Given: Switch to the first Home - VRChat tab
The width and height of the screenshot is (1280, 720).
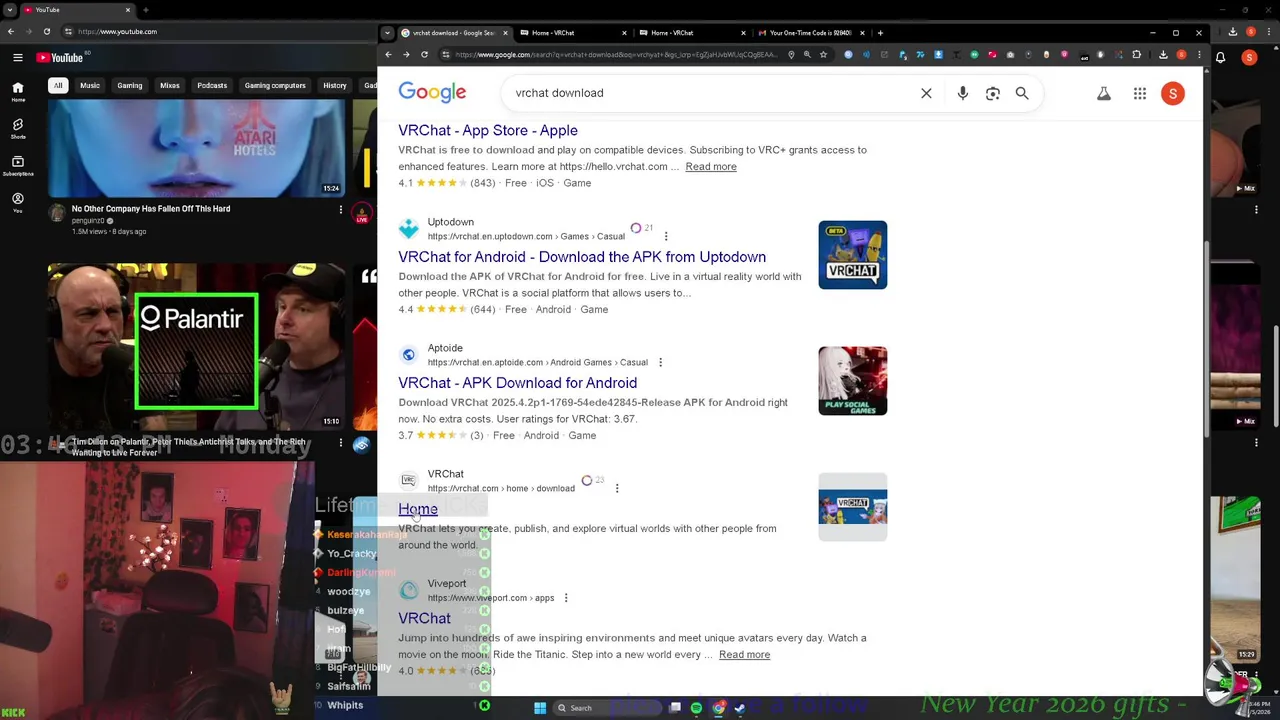Looking at the screenshot, I should (574, 33).
